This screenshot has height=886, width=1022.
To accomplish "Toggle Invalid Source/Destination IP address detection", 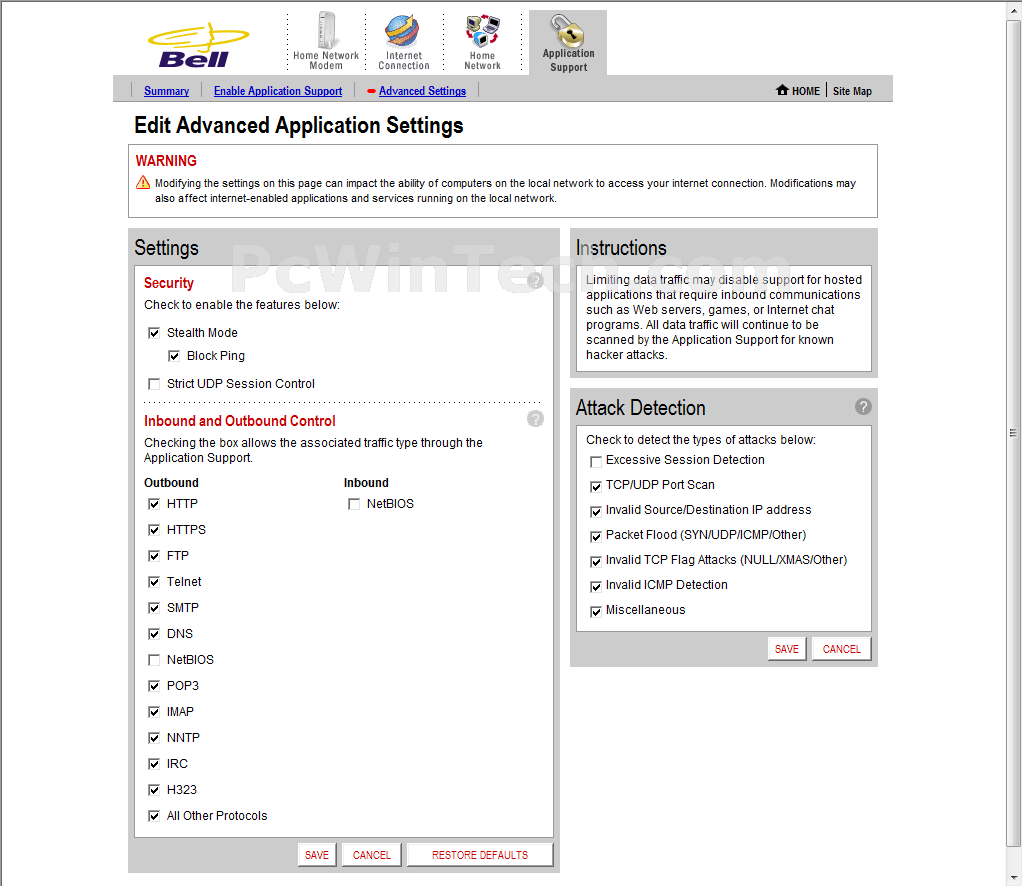I will 596,512.
